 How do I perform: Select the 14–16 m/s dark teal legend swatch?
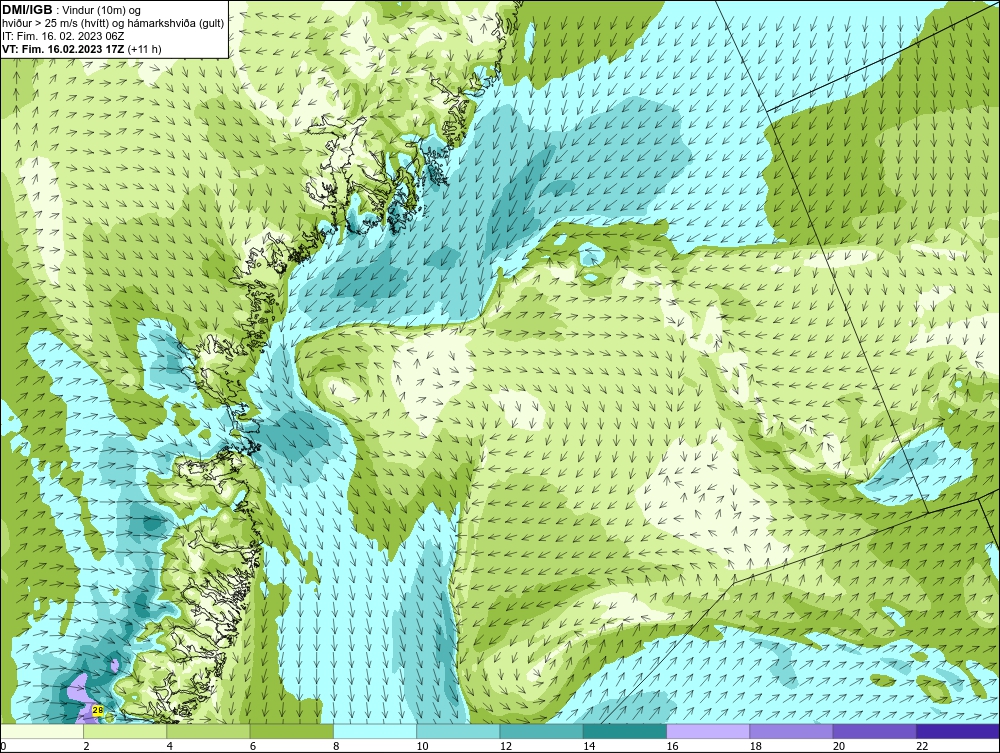[624, 731]
